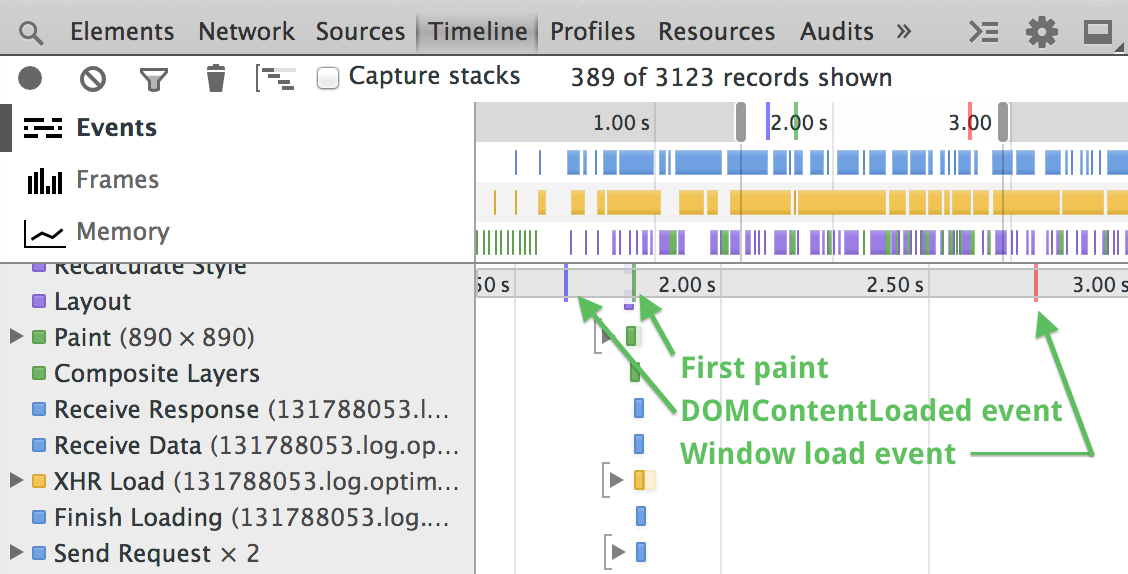
Task: Click the clear recording icon
Action: point(93,78)
